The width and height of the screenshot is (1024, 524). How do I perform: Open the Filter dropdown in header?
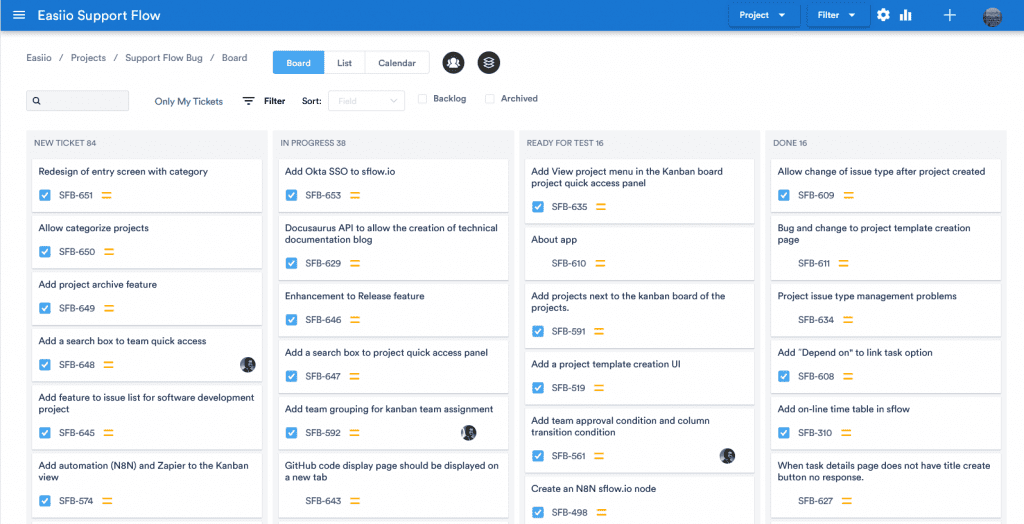pos(839,15)
